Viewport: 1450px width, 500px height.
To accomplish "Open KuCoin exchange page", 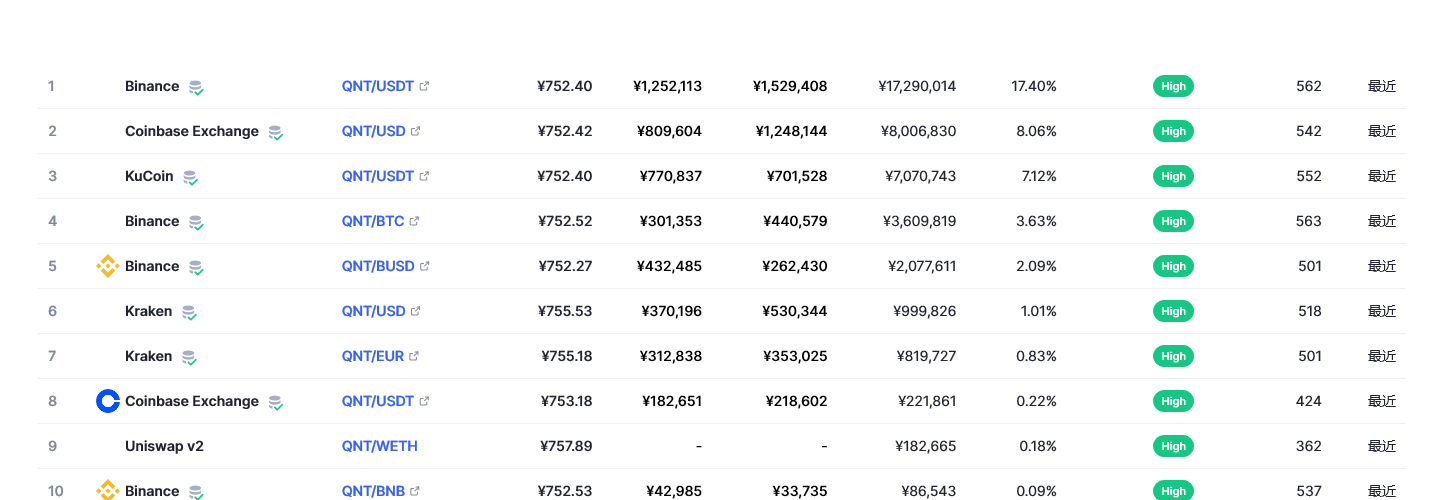I will 149,176.
